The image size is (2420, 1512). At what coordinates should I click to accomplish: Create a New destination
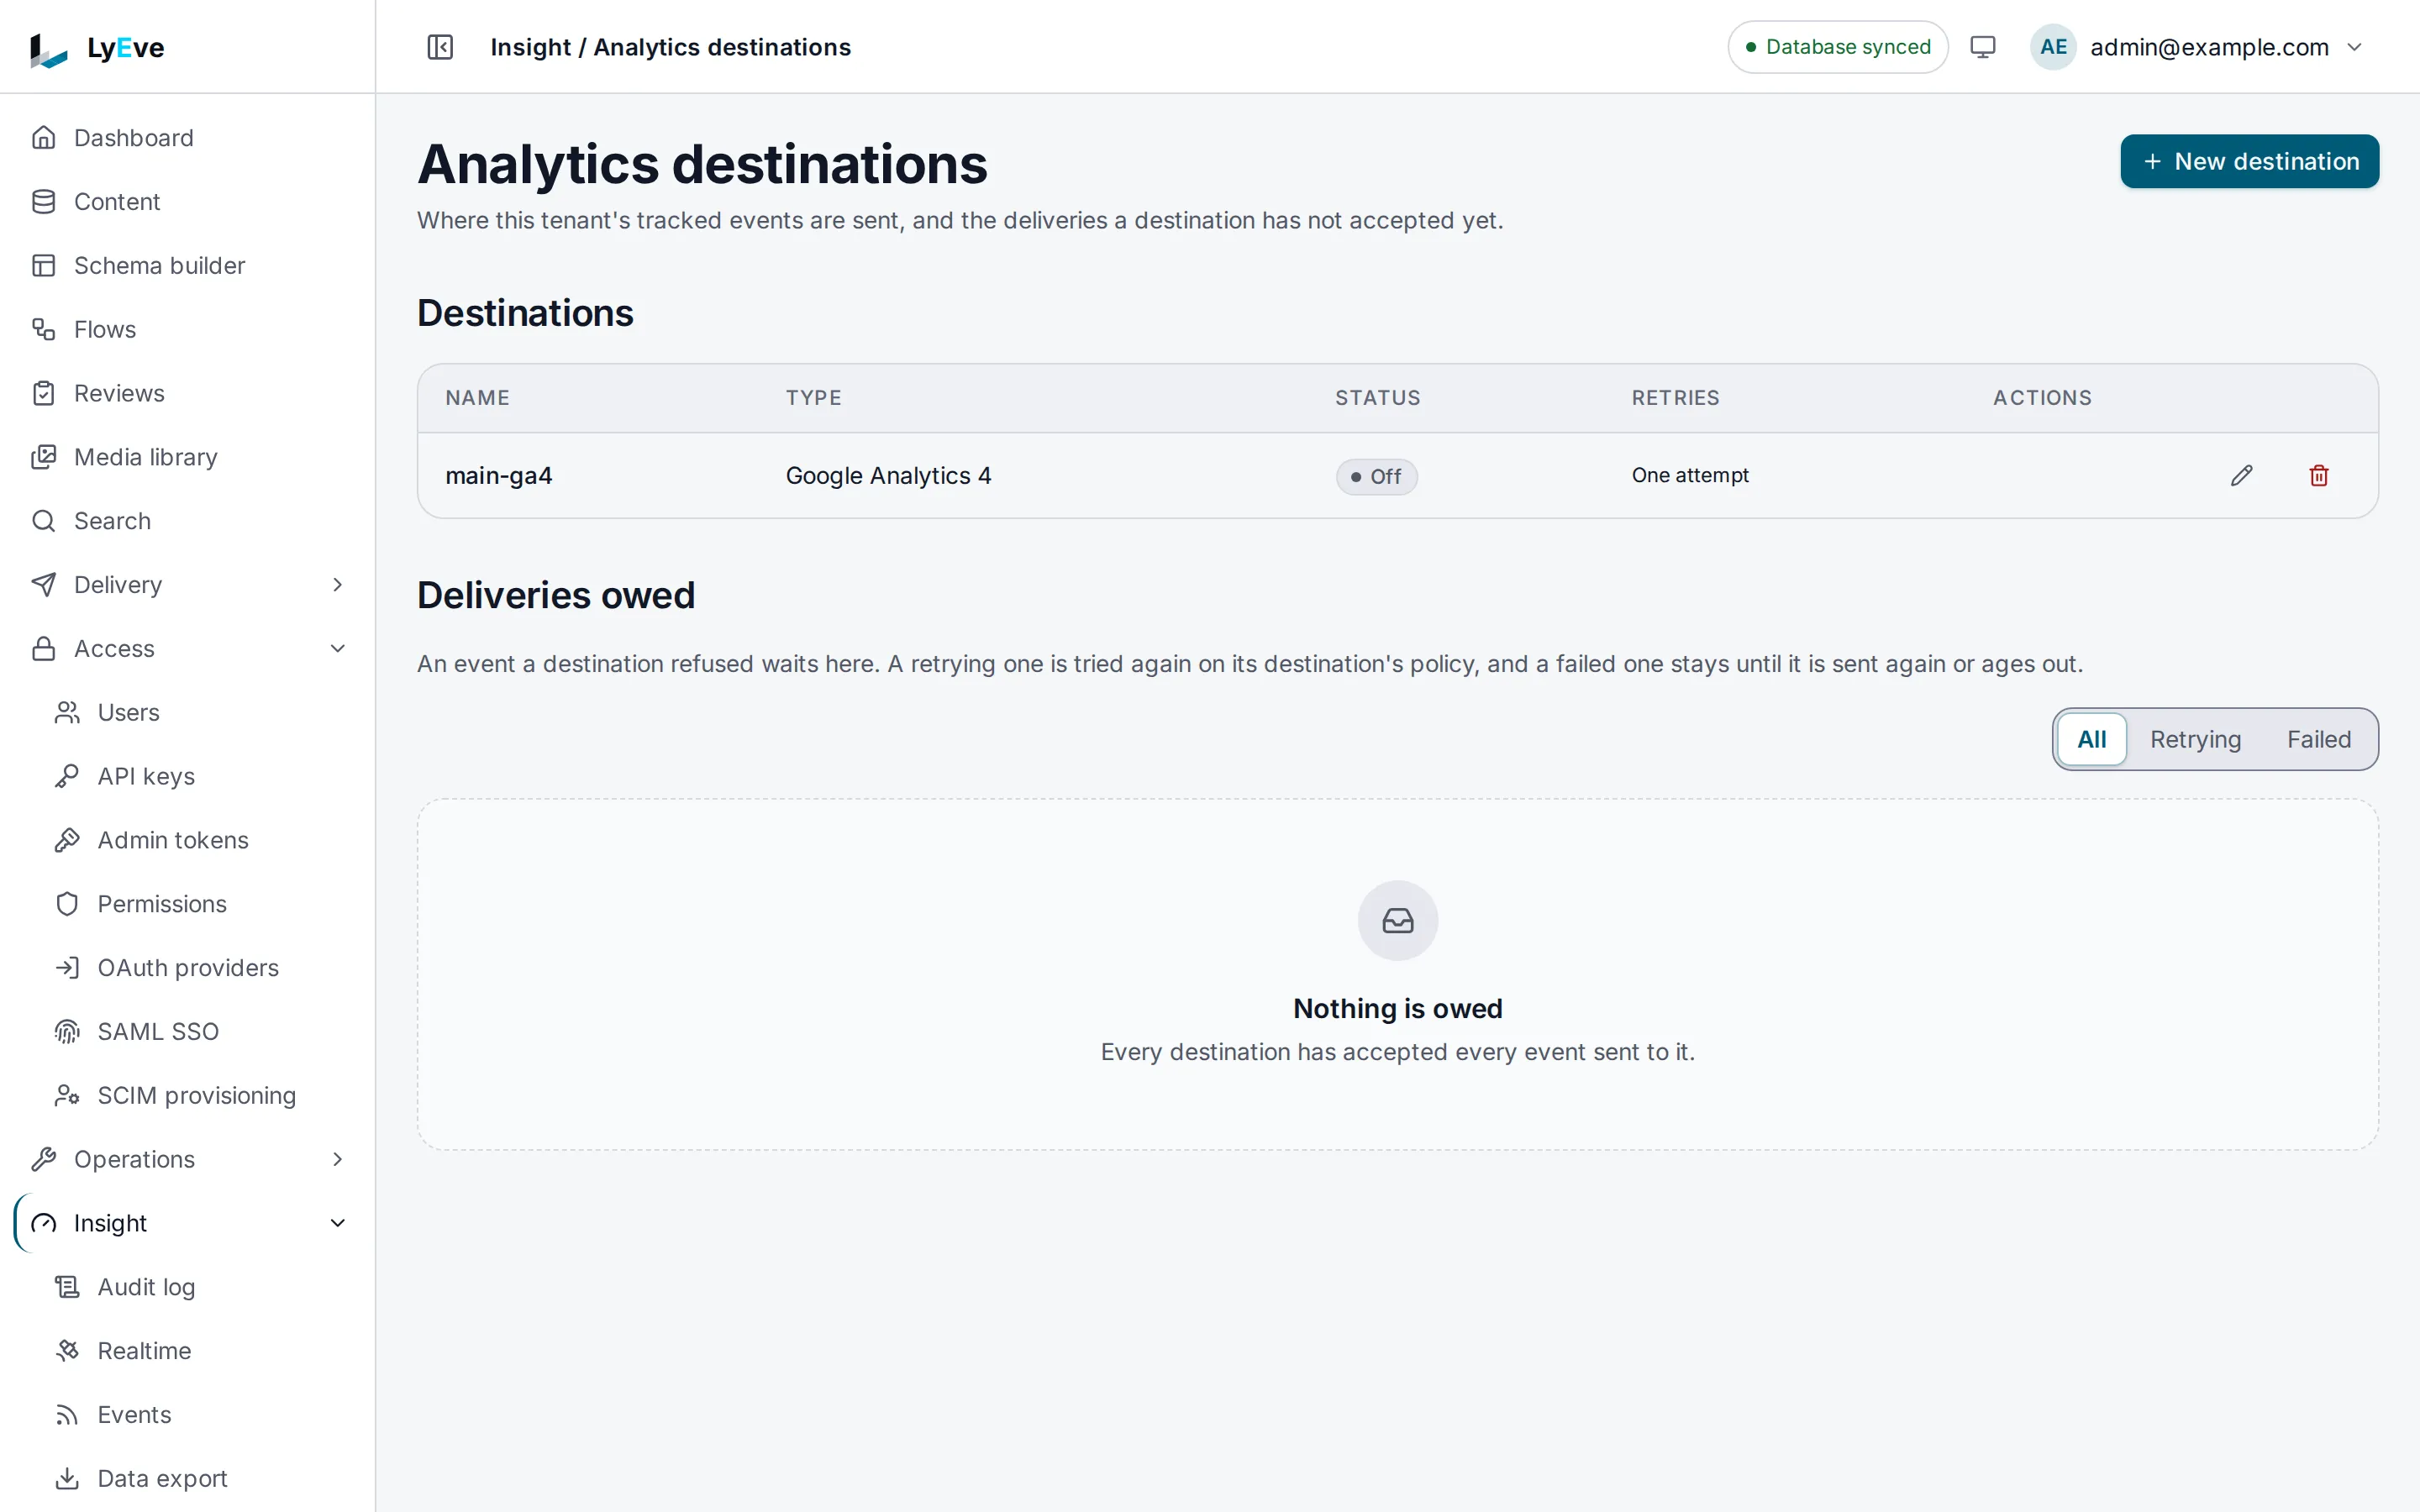pos(2249,161)
